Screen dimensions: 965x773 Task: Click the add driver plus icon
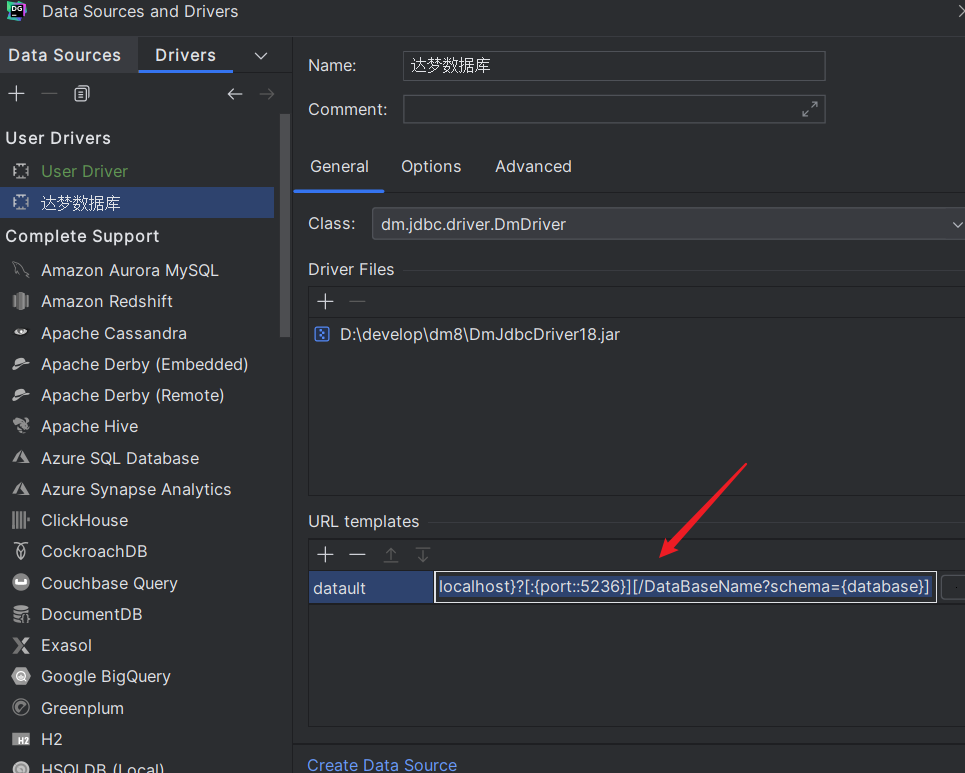click(x=17, y=94)
